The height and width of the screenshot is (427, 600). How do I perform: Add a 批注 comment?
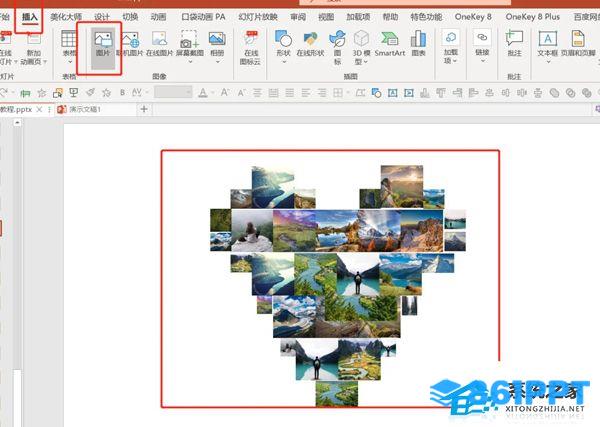coord(514,44)
